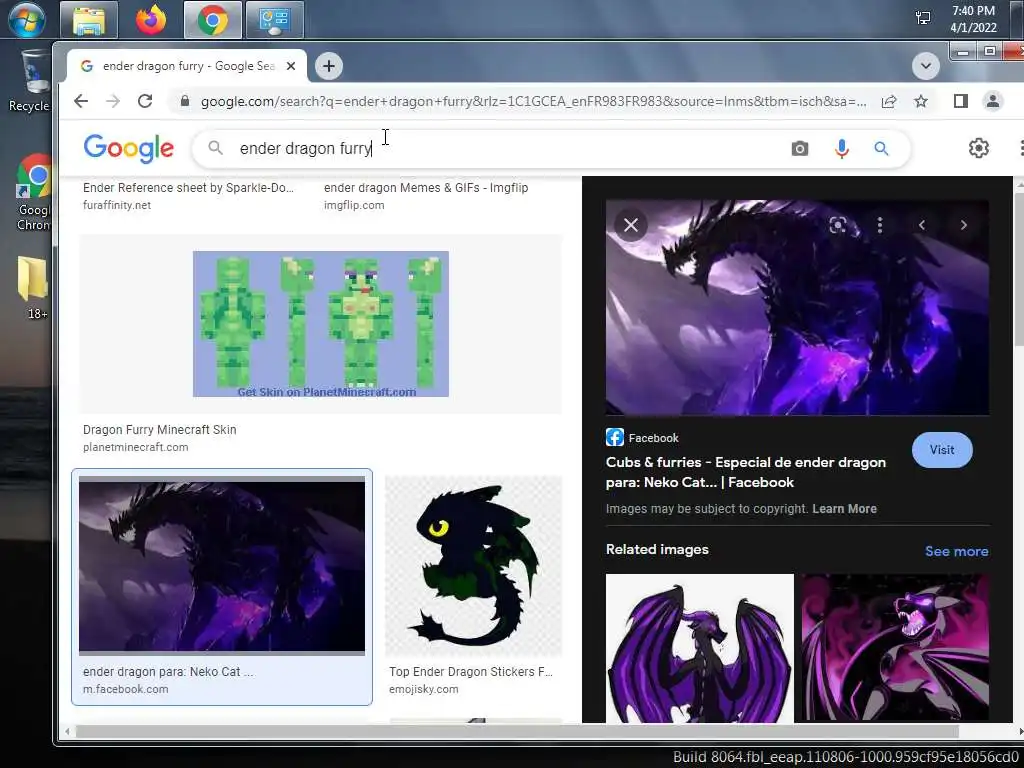The image size is (1024, 768).
Task: Launch Firefox from the taskbar
Action: (x=151, y=20)
